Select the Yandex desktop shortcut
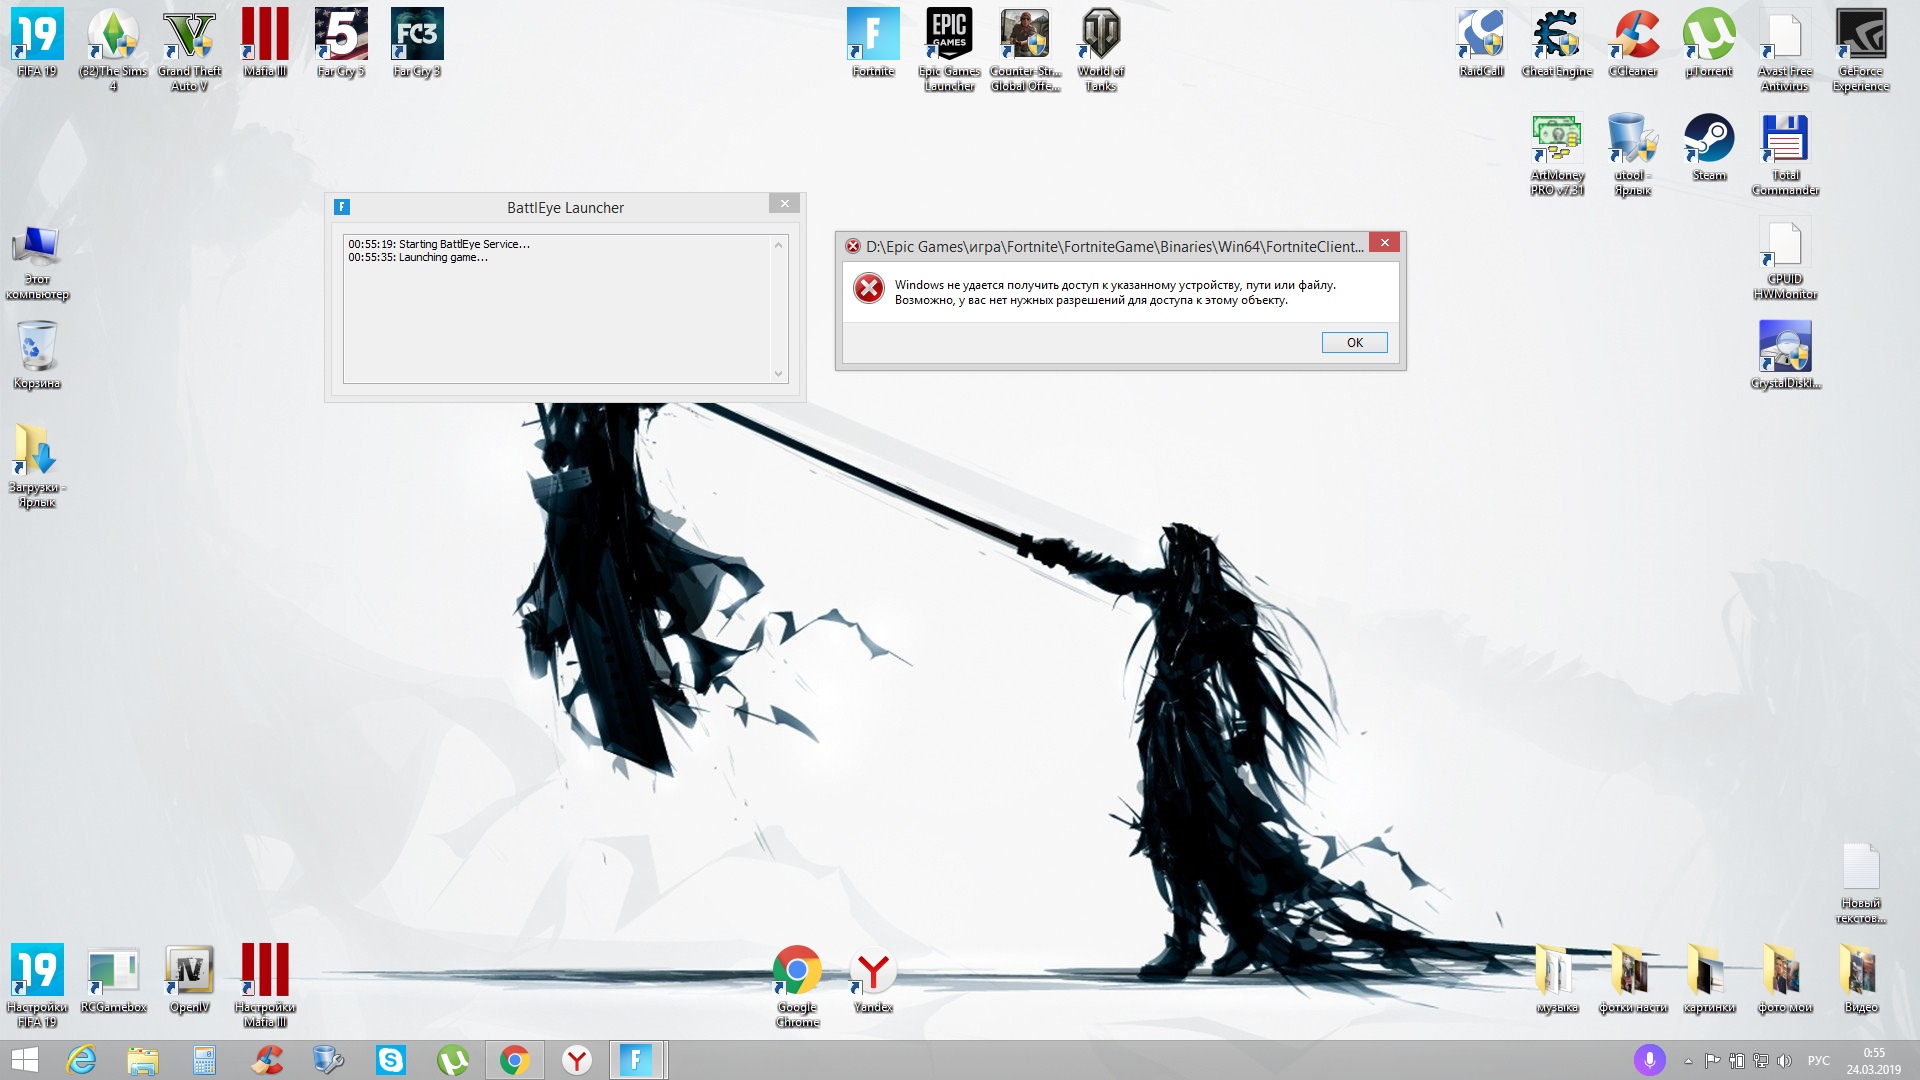1920x1080 pixels. pyautogui.click(x=873, y=979)
